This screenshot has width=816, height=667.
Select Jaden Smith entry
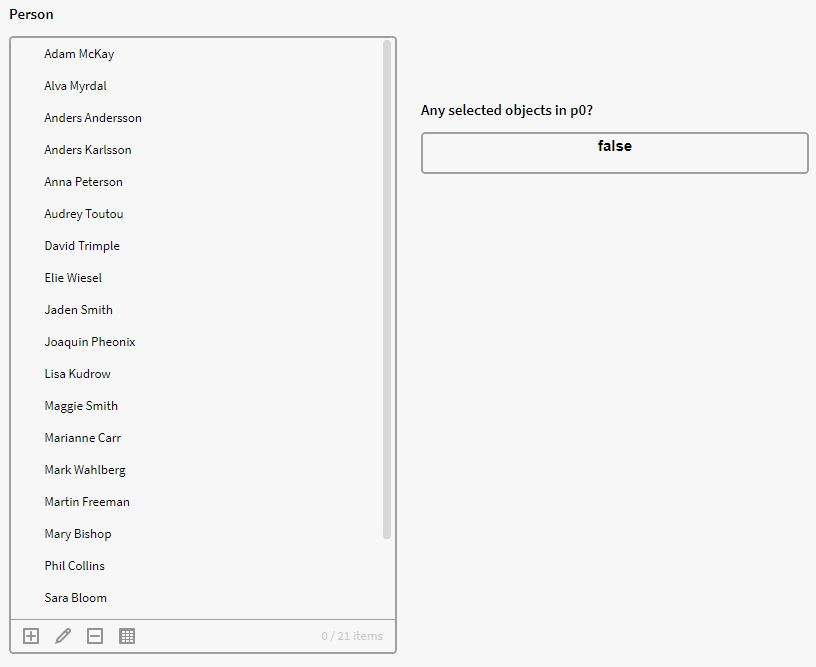pyautogui.click(x=78, y=310)
